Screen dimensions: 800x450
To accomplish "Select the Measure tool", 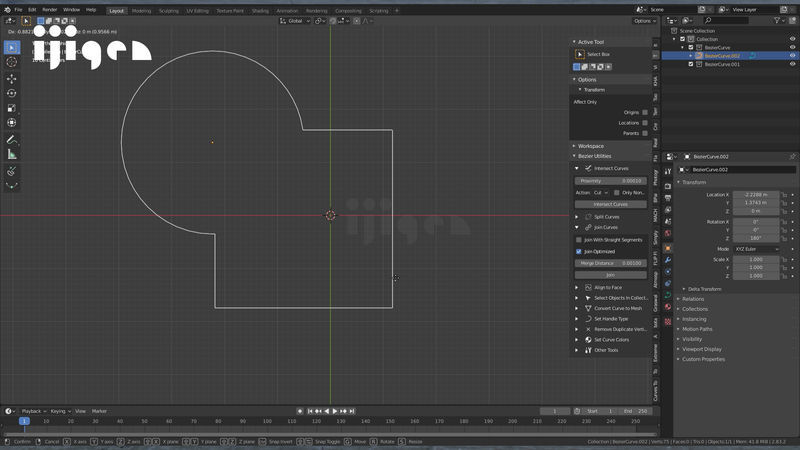I will [x=12, y=154].
